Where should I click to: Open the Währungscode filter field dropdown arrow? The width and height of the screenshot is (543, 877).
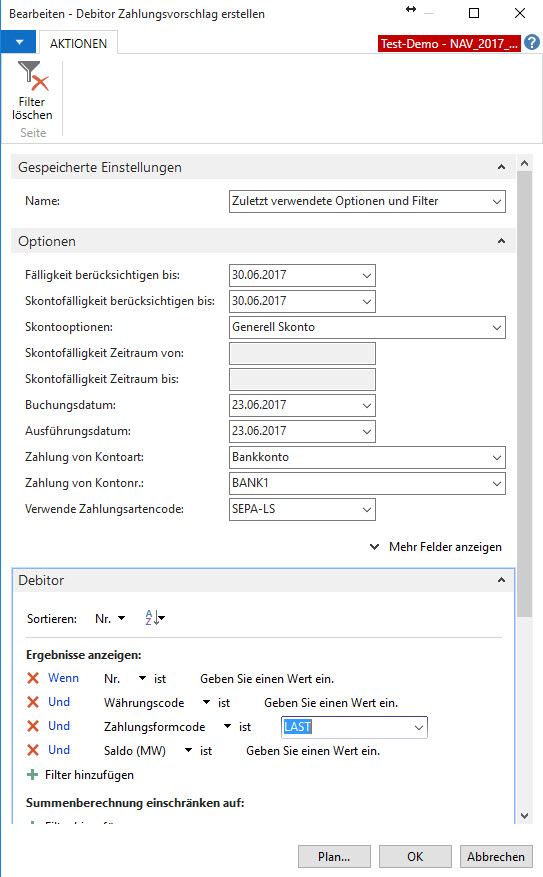point(206,702)
